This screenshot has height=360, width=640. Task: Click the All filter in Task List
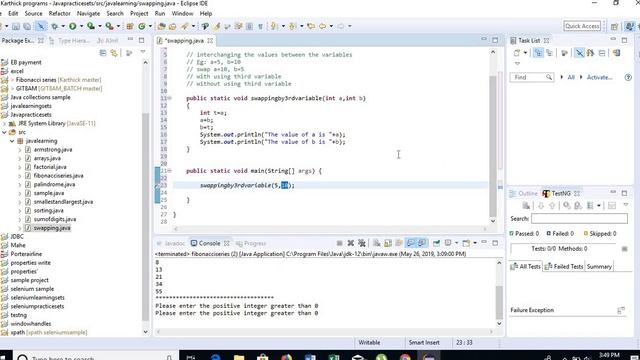pyautogui.click(x=571, y=77)
